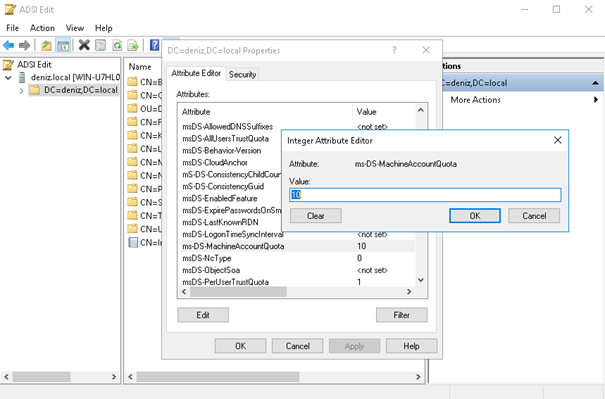Expand the DC=deniz,DC=local tree node
The image size is (605, 399).
point(22,91)
